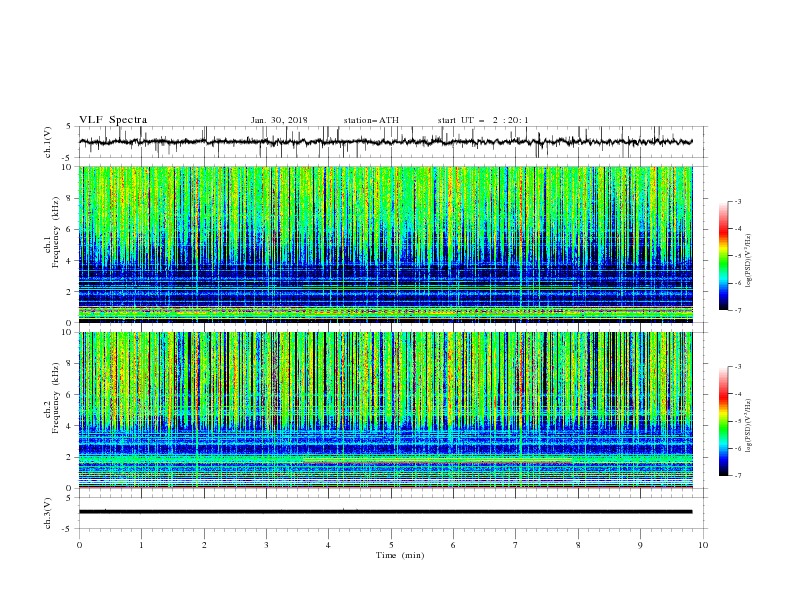Click the "station=ATH" label
Screen dimensions: 792x612
[x=371, y=120]
